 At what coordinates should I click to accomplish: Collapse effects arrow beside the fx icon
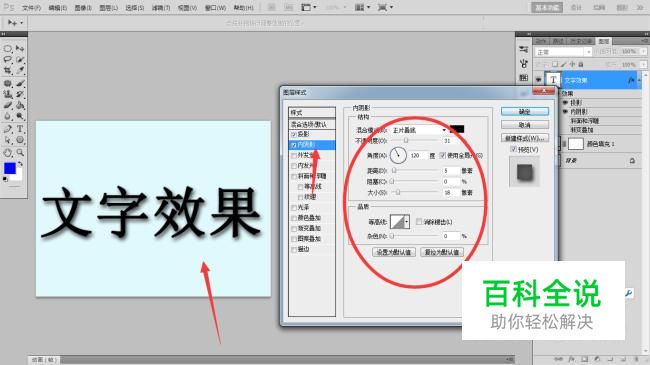639,80
